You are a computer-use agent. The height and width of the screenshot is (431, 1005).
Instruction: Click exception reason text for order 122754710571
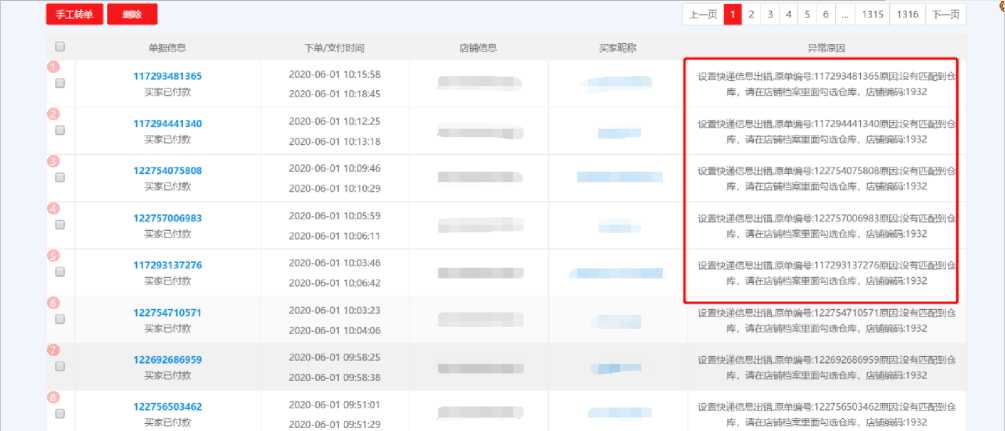(827, 321)
